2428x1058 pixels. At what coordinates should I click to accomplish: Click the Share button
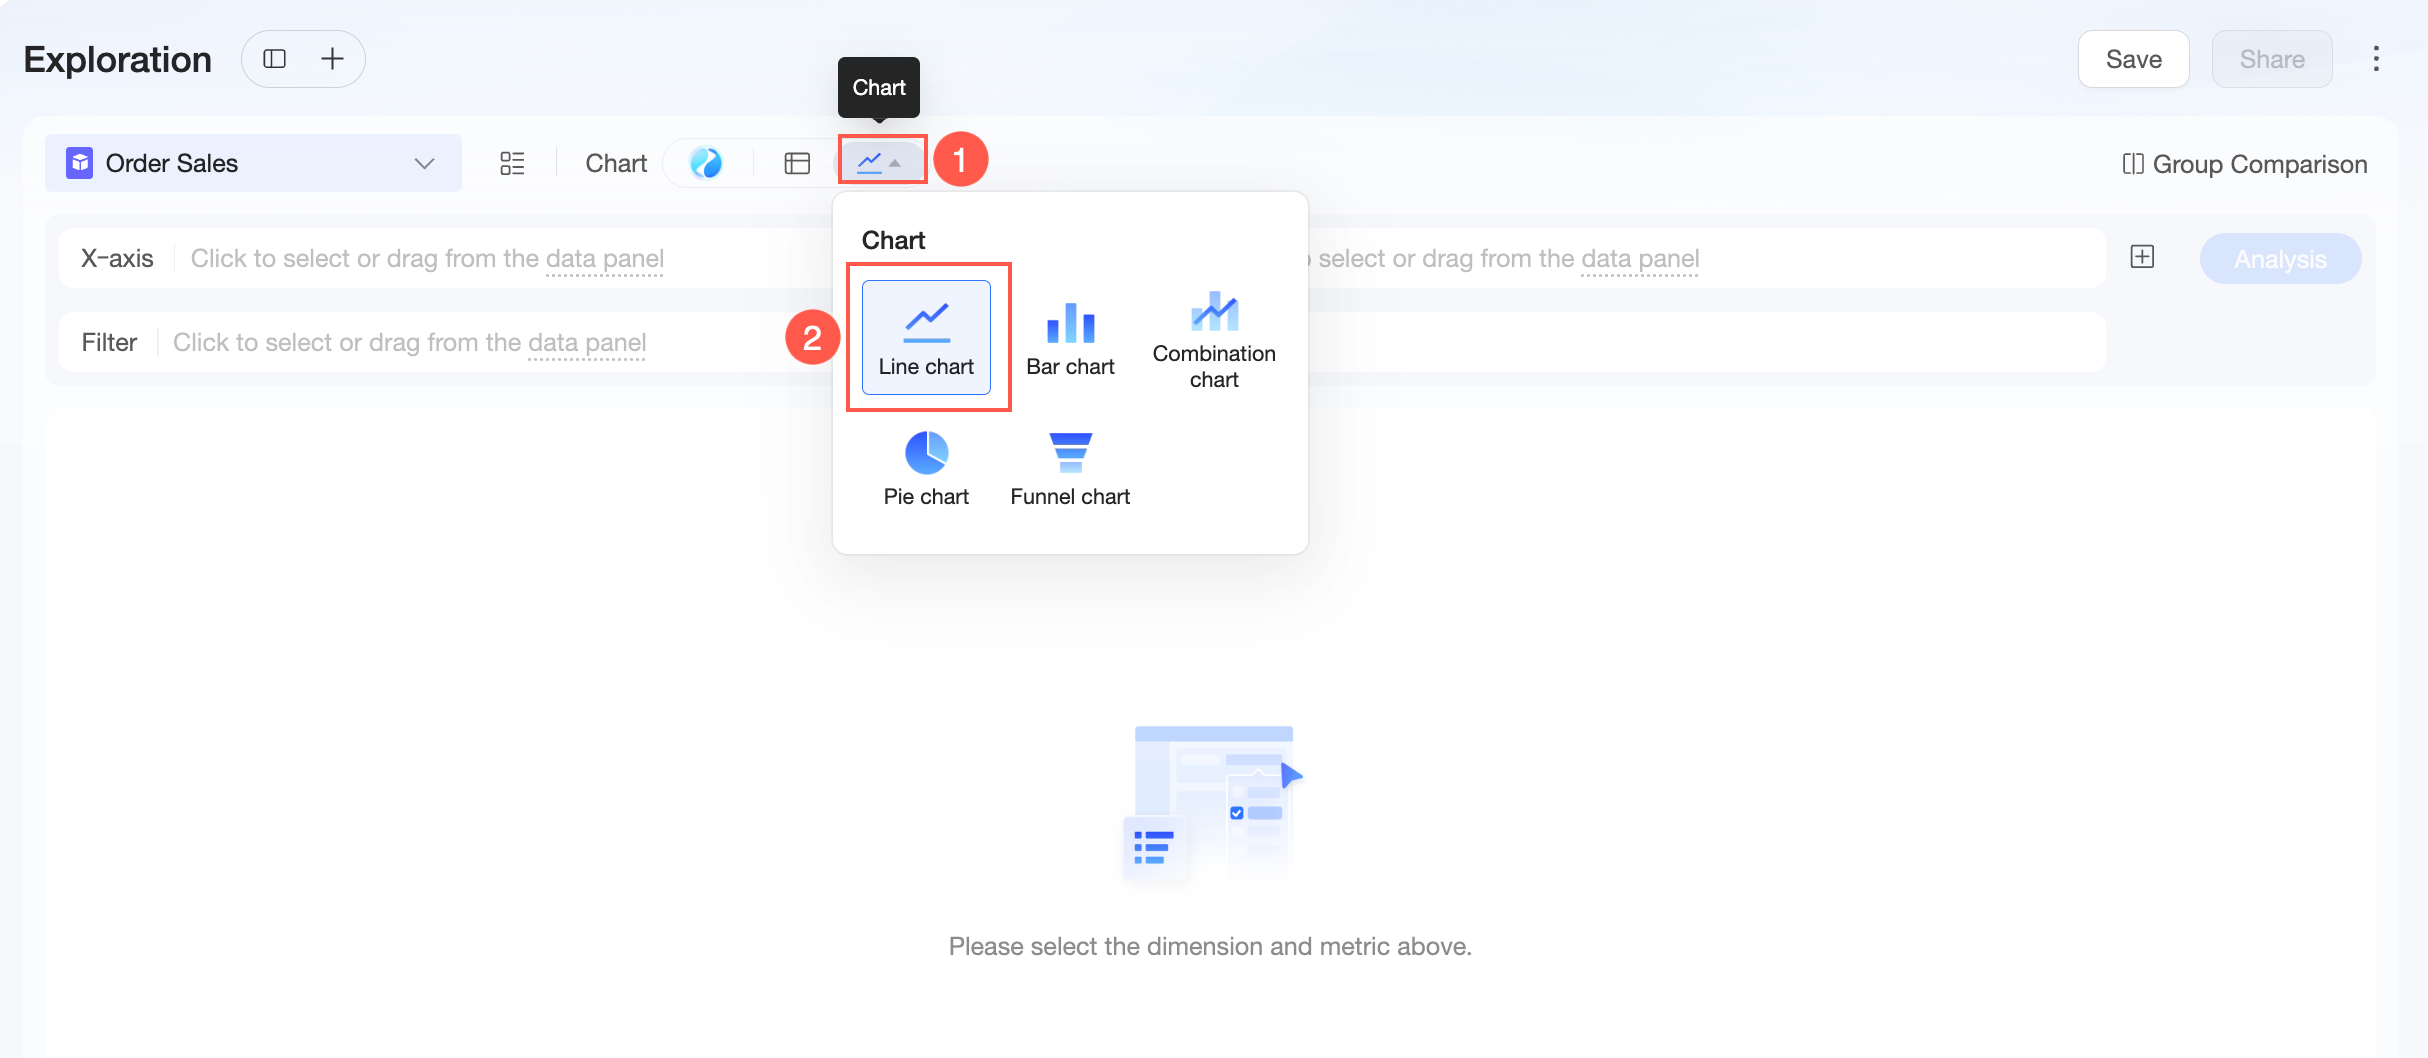2272,59
